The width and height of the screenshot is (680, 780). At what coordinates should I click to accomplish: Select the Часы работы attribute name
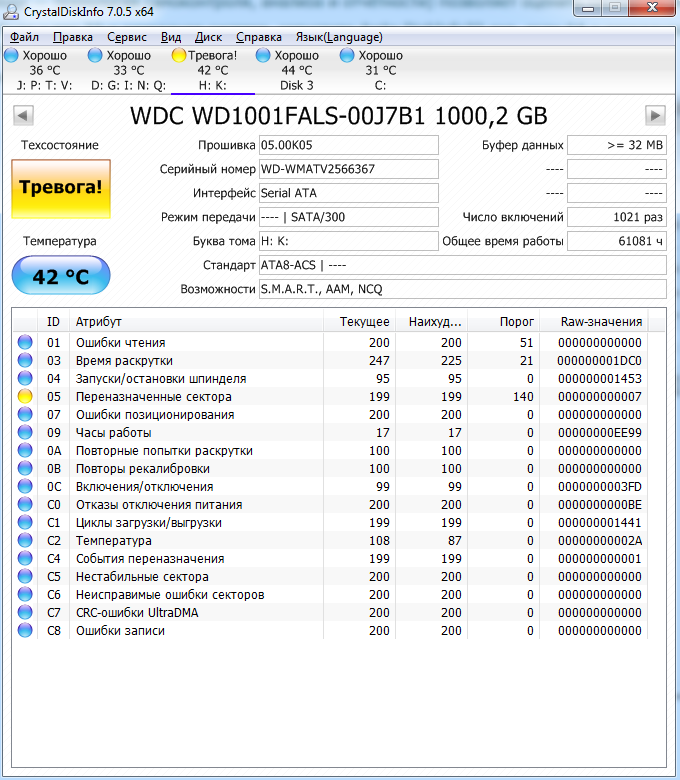[113, 433]
